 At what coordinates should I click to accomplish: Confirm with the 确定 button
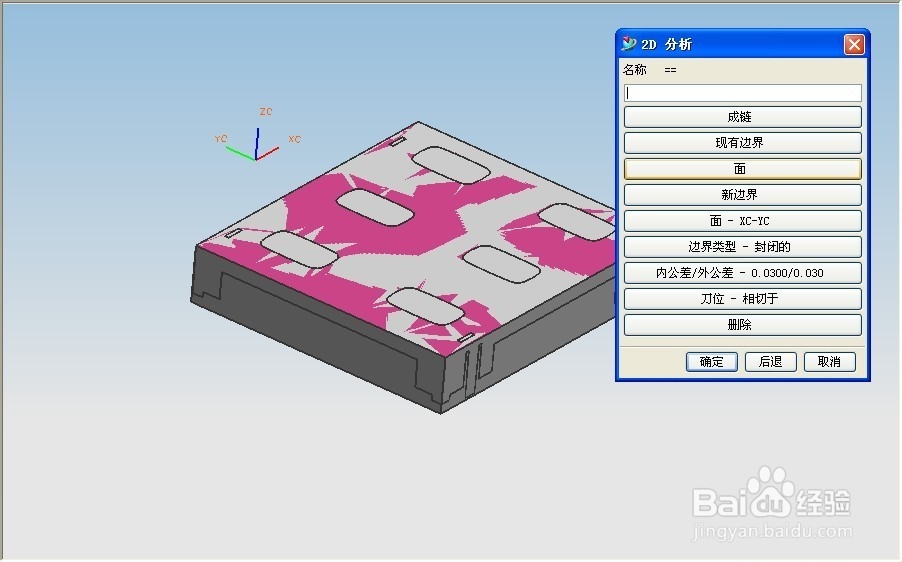pyautogui.click(x=712, y=362)
